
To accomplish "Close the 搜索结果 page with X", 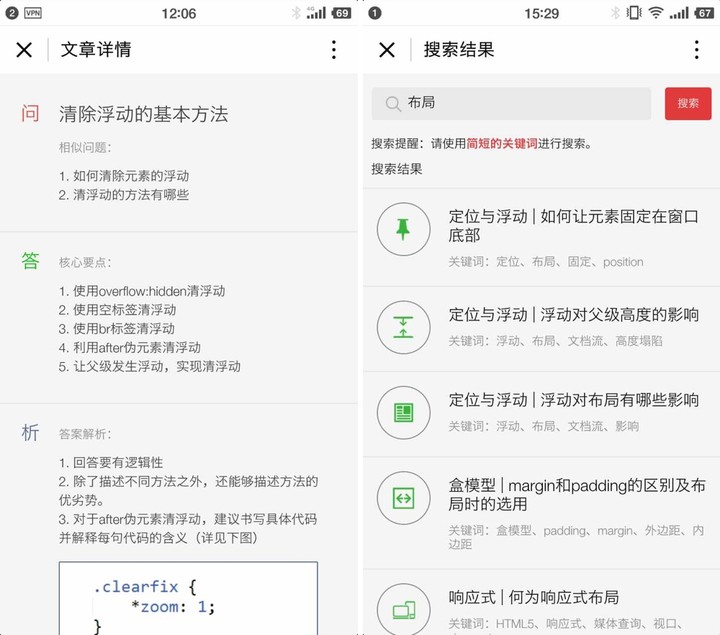I will [x=387, y=50].
